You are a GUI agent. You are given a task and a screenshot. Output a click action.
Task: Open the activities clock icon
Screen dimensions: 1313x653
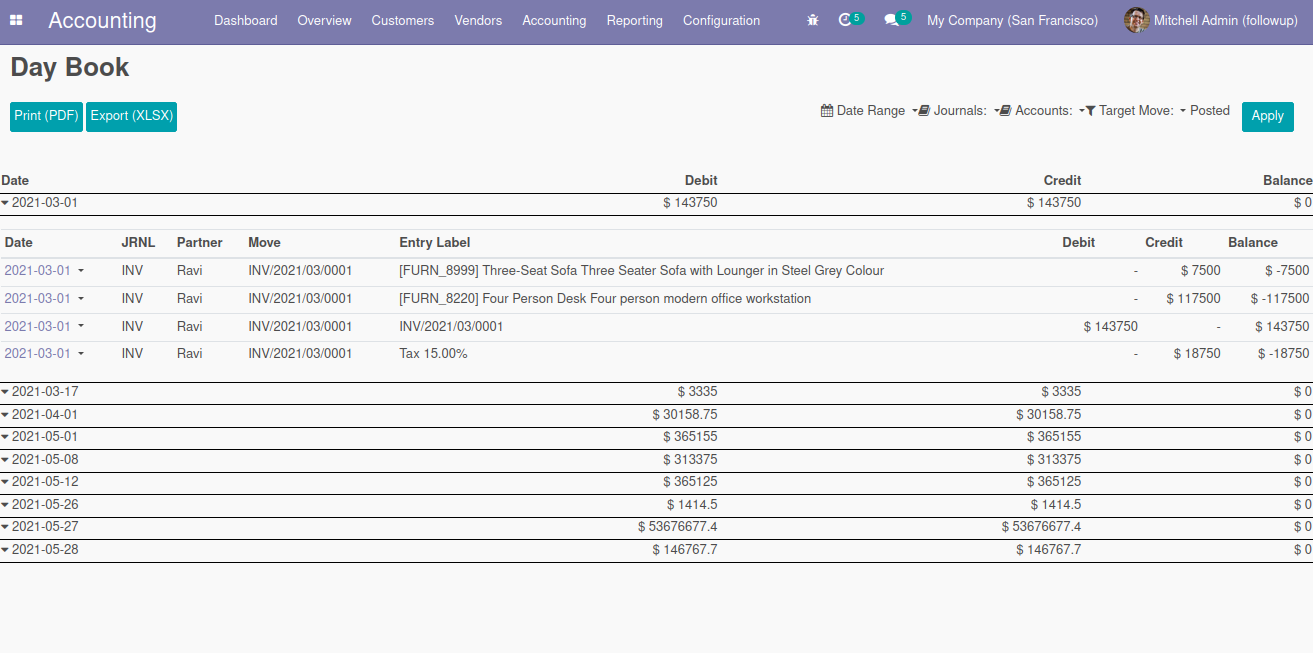coord(846,20)
